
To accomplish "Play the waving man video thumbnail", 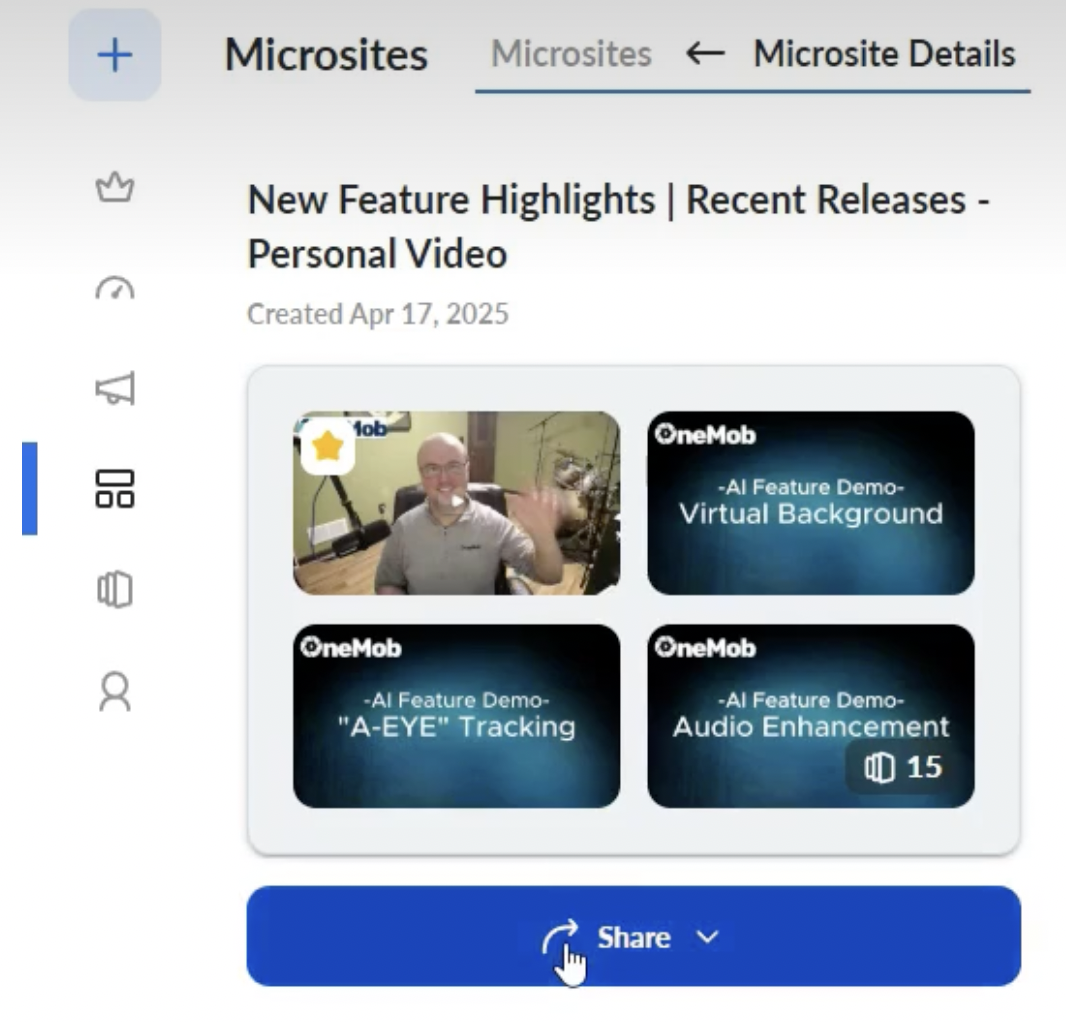I will point(456,503).
